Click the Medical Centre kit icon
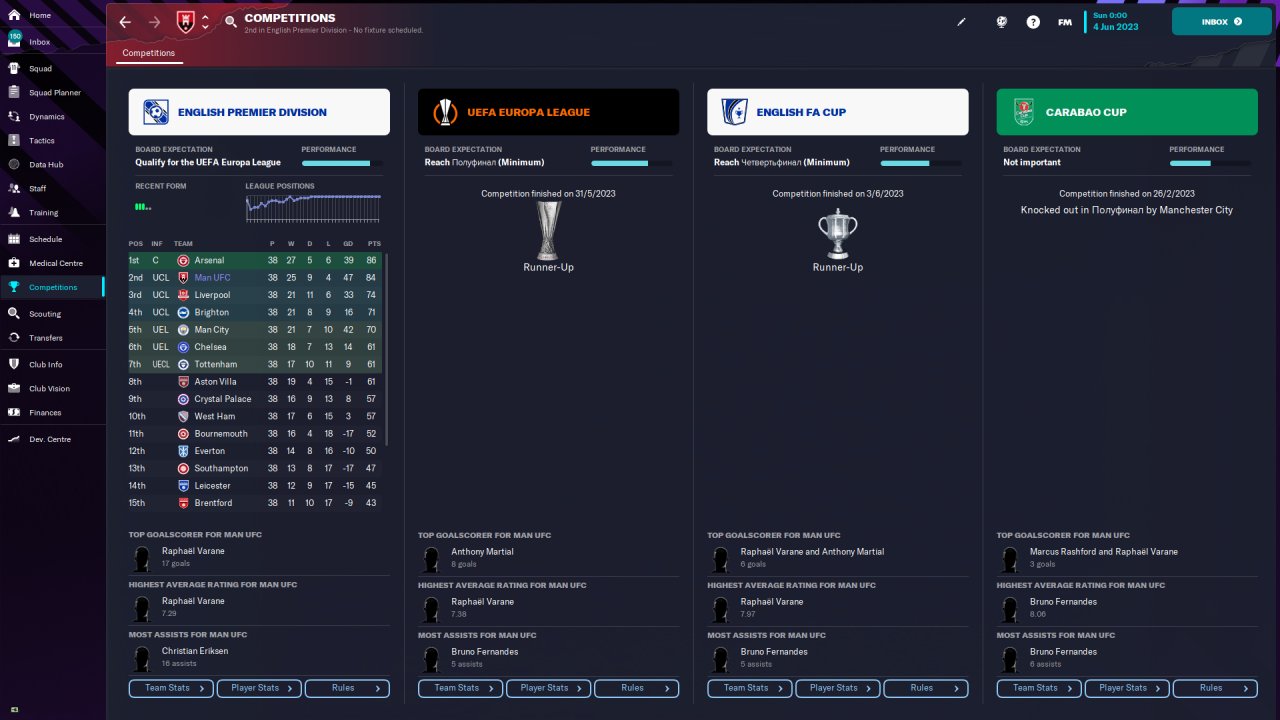This screenshot has height=720, width=1280. pyautogui.click(x=14, y=263)
